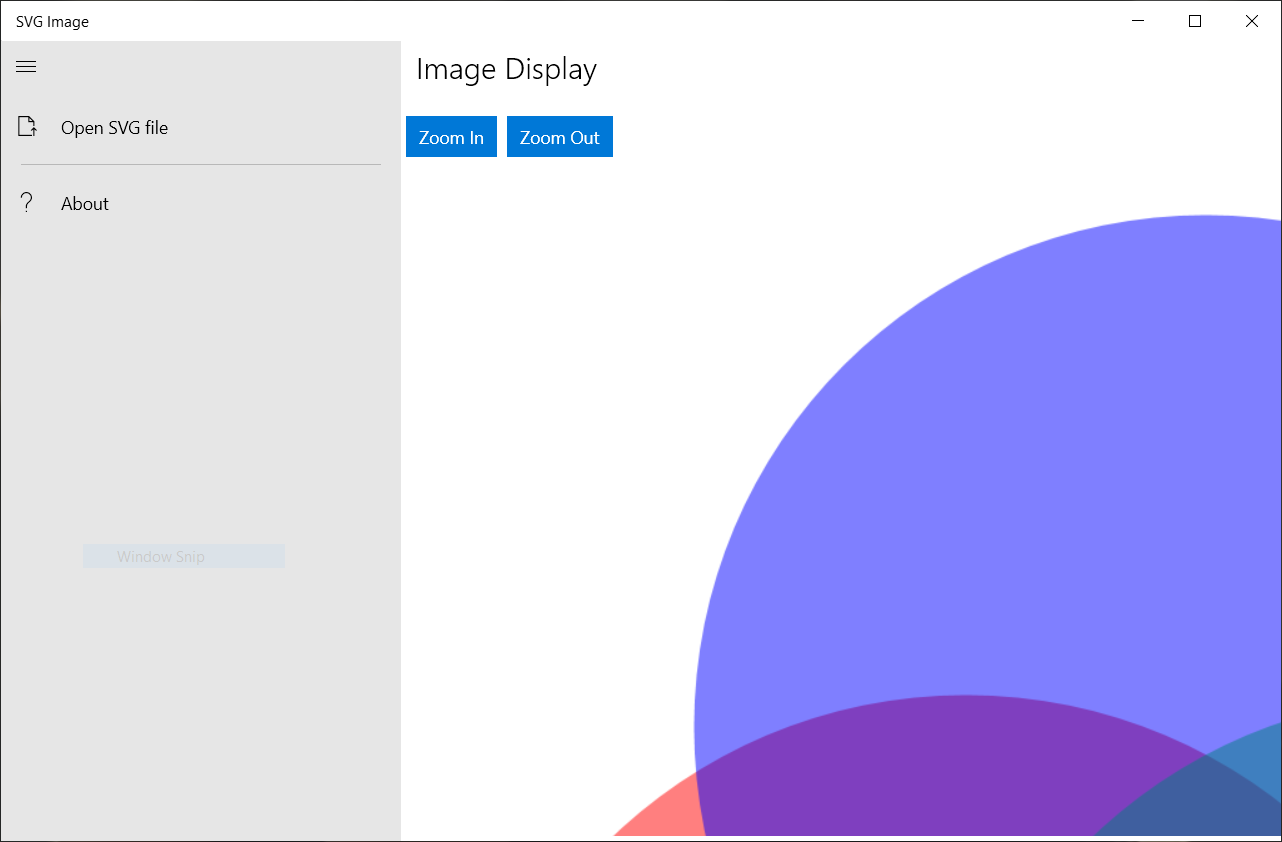Click the Image Display heading
Image resolution: width=1282 pixels, height=842 pixels.
[506, 69]
